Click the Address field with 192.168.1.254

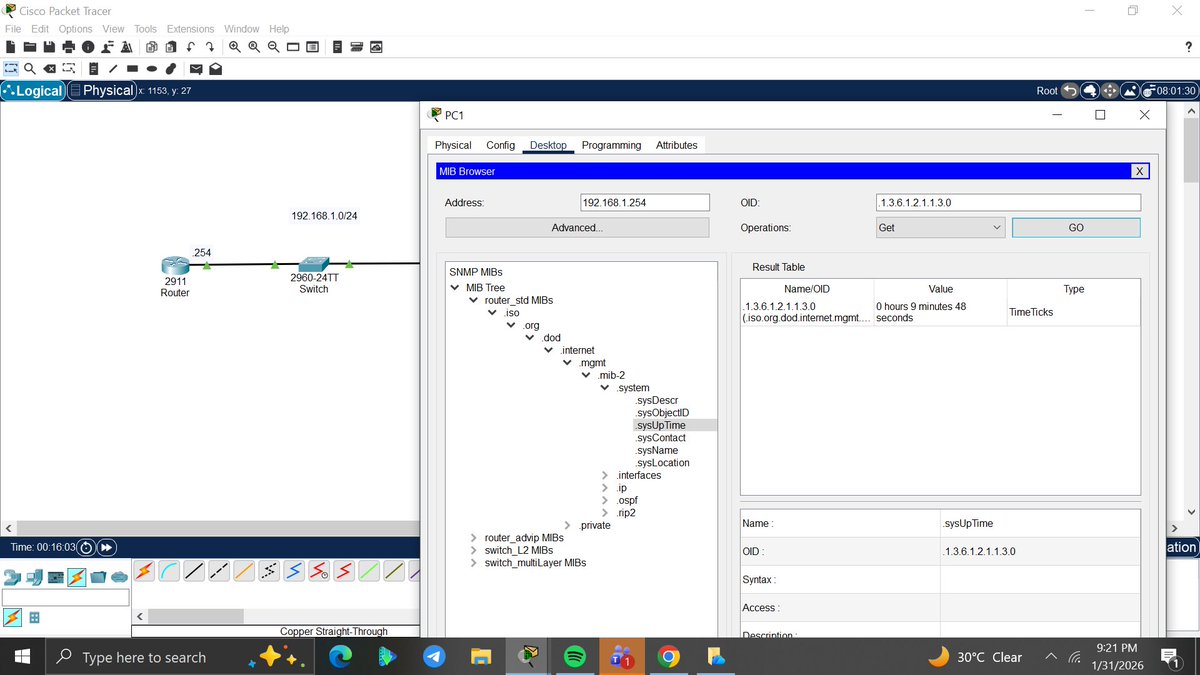[644, 202]
